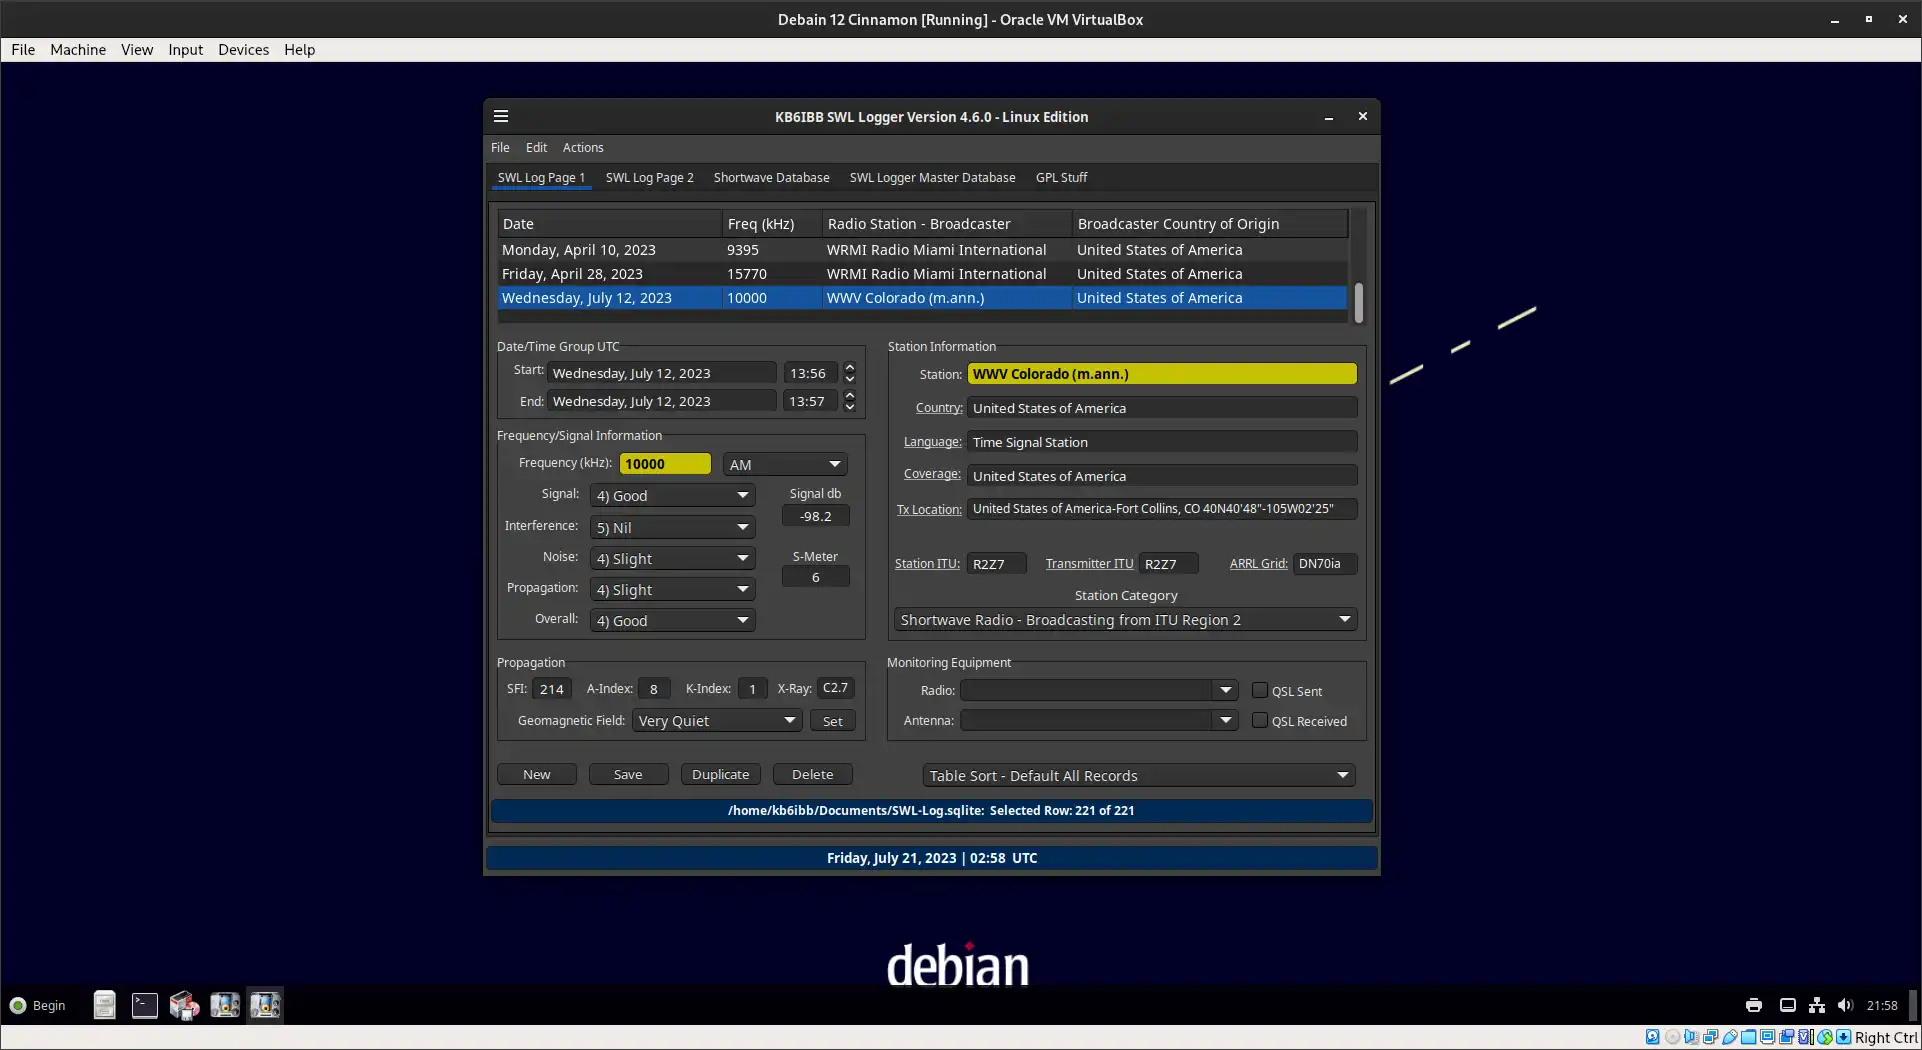Image resolution: width=1922 pixels, height=1050 pixels.
Task: Click the Duplicate button
Action: click(720, 774)
